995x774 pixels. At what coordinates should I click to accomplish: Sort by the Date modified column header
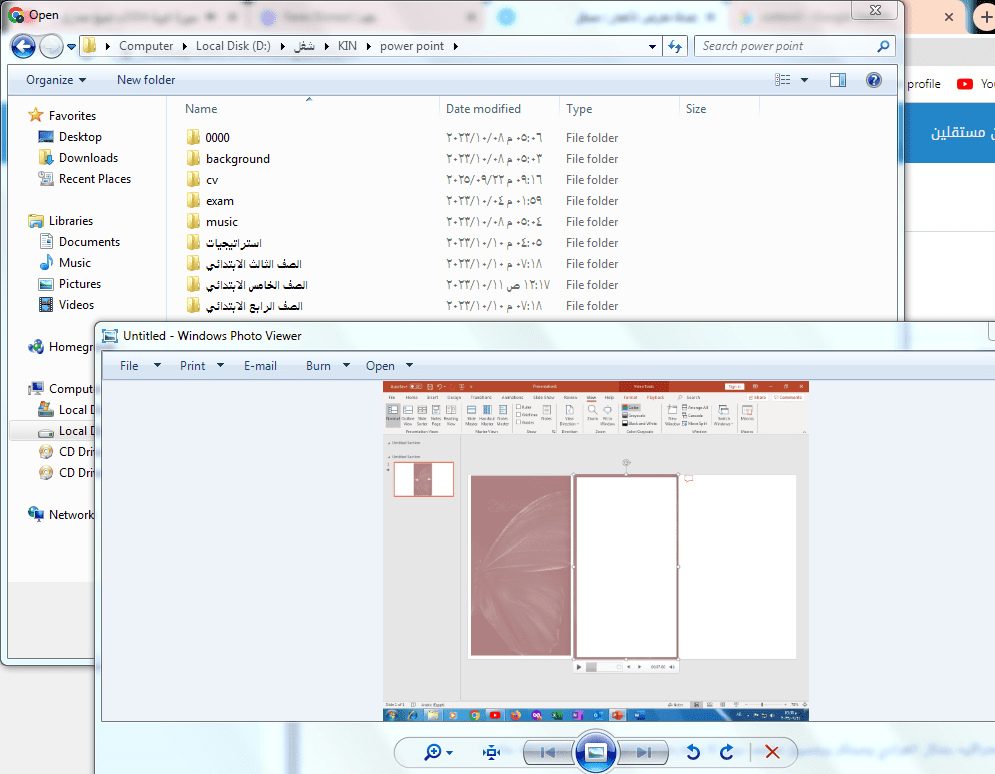483,109
